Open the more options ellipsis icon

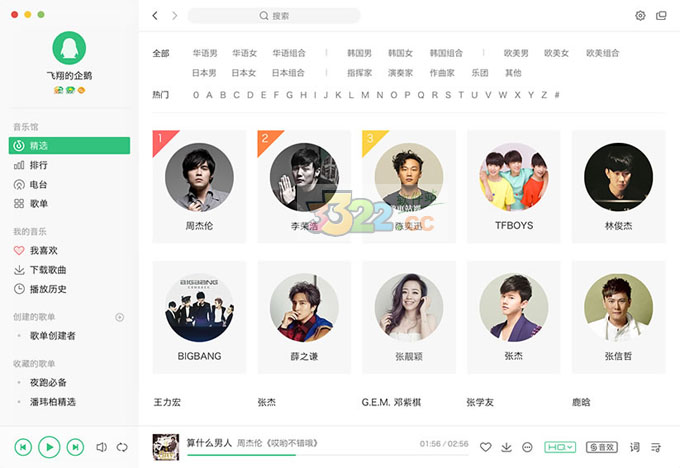[x=527, y=447]
